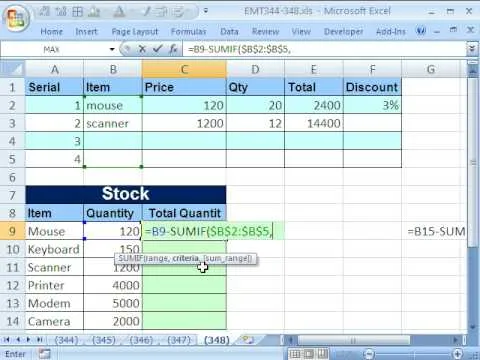Click the A-shaped icon in Quick Access Toolbar
Viewport: 480px width, 360px height.
(119, 12)
